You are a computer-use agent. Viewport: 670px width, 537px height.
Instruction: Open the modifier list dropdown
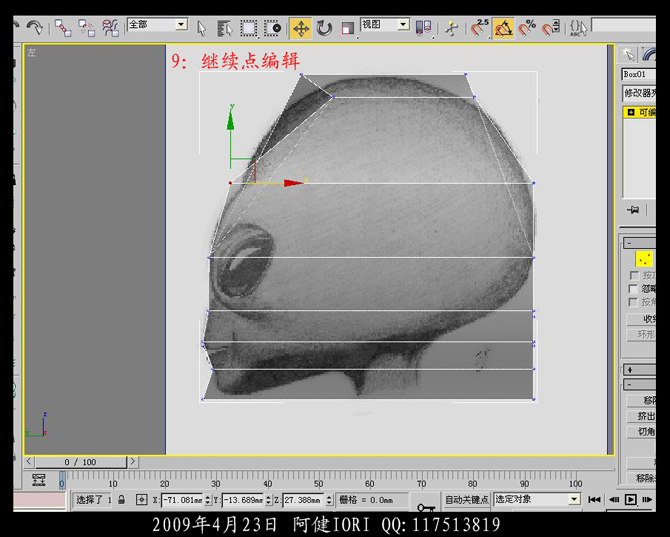pos(638,93)
